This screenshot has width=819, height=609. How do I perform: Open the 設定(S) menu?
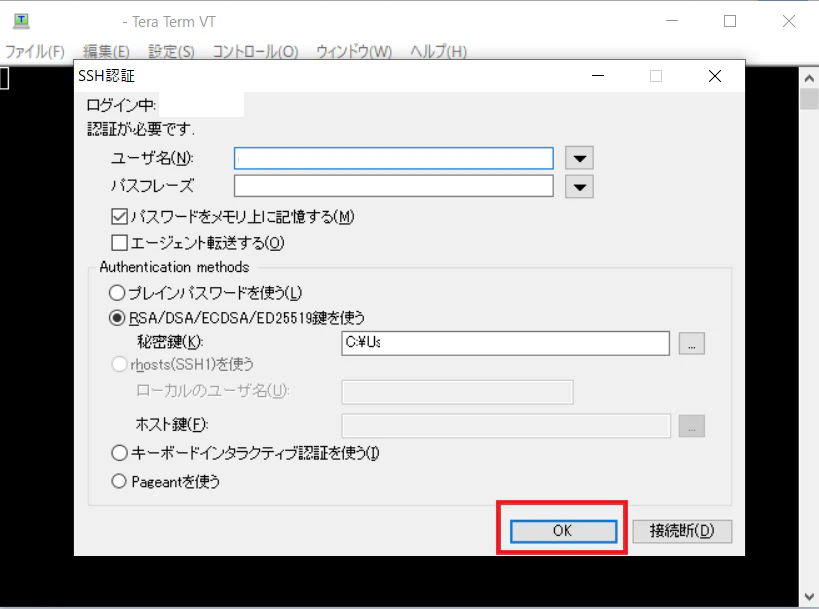[171, 52]
